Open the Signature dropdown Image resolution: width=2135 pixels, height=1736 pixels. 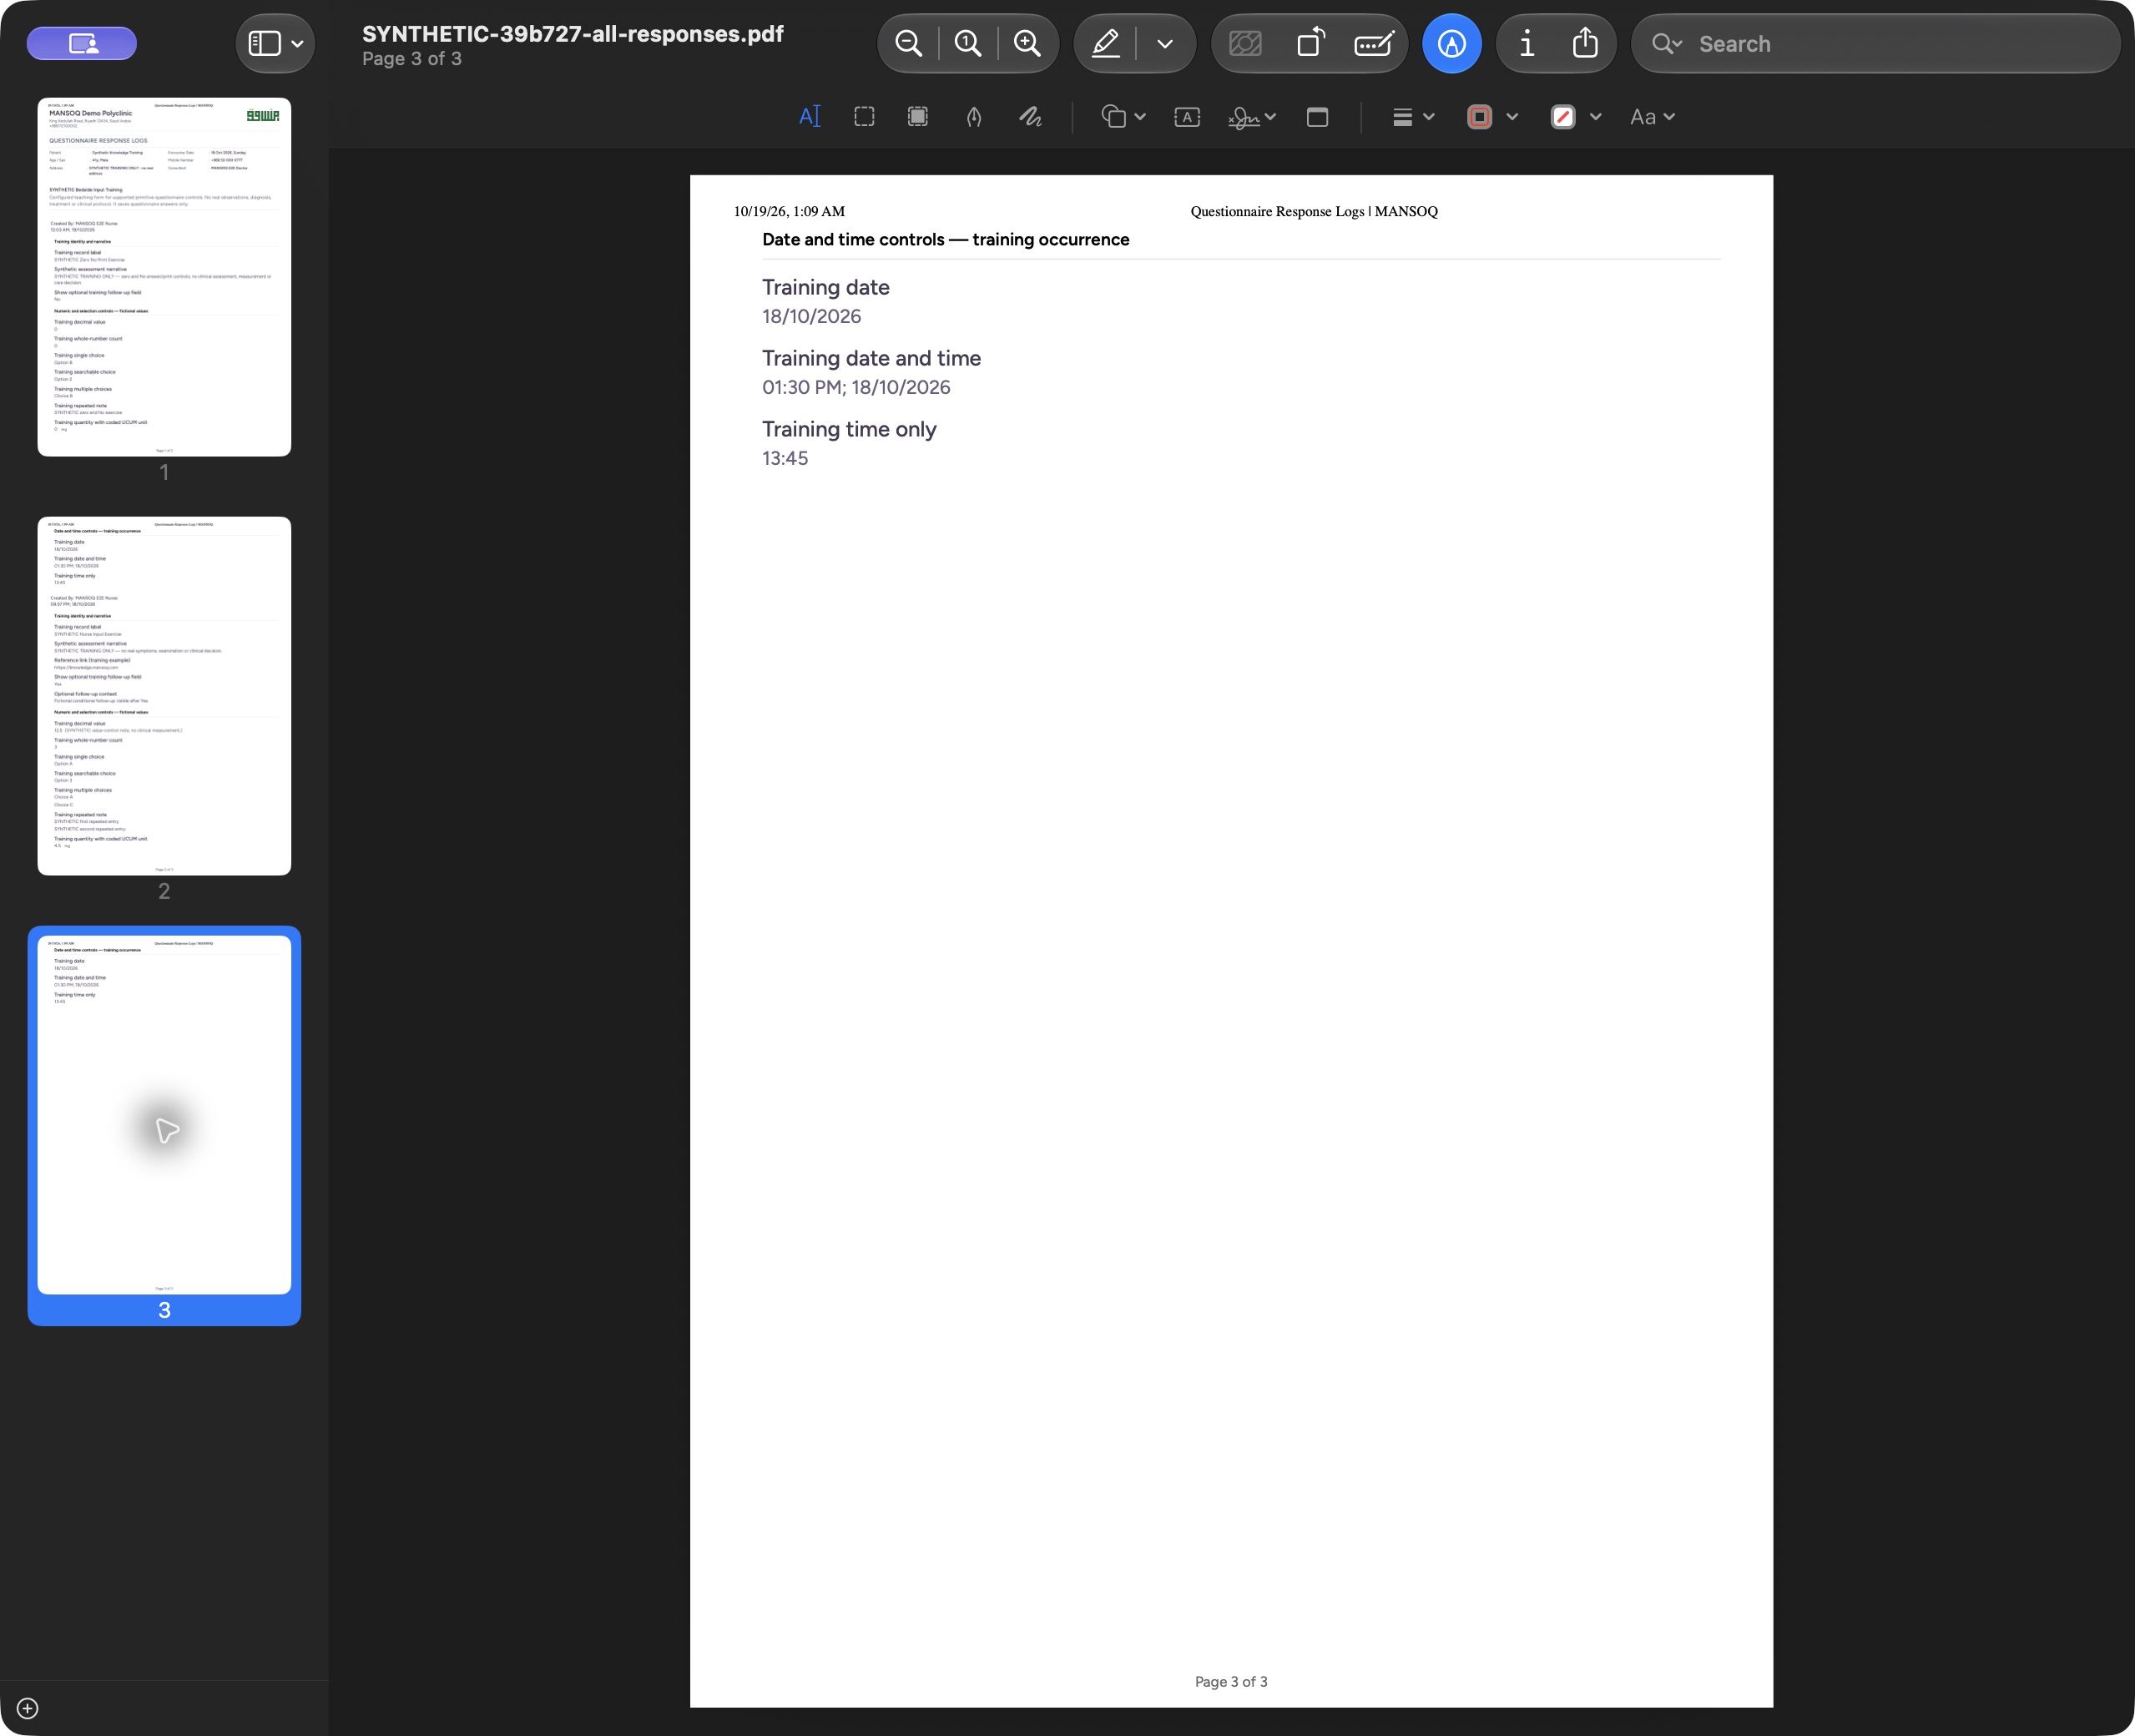pos(1252,117)
